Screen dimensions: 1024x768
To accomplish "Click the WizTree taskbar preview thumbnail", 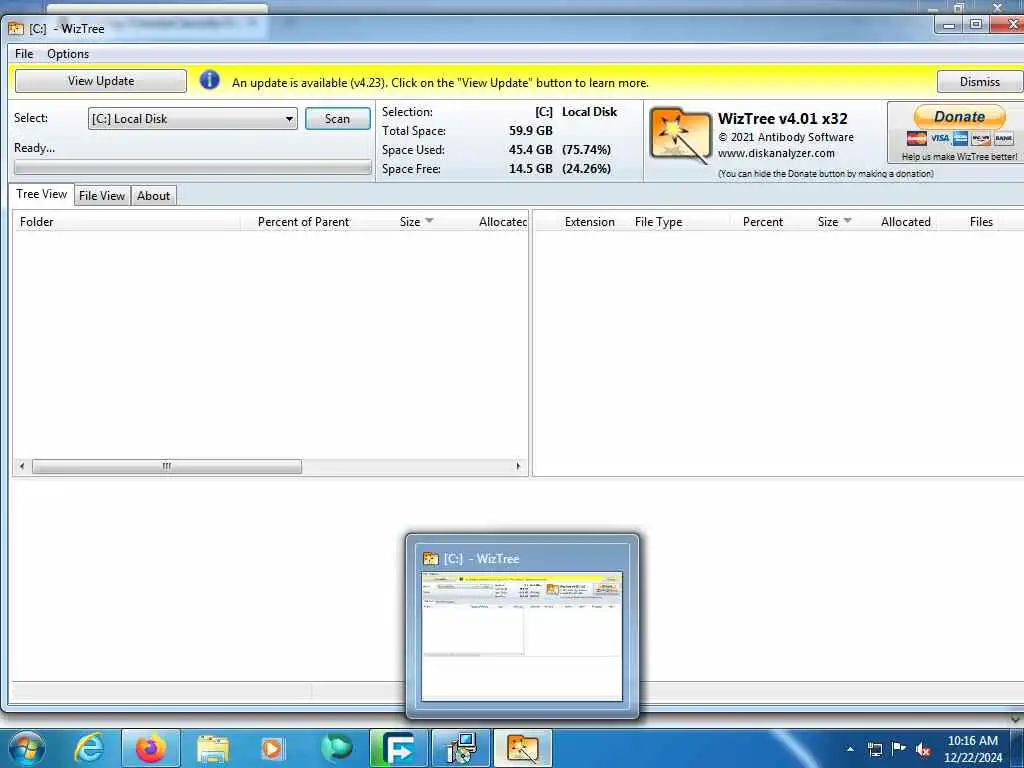I will 522,636.
